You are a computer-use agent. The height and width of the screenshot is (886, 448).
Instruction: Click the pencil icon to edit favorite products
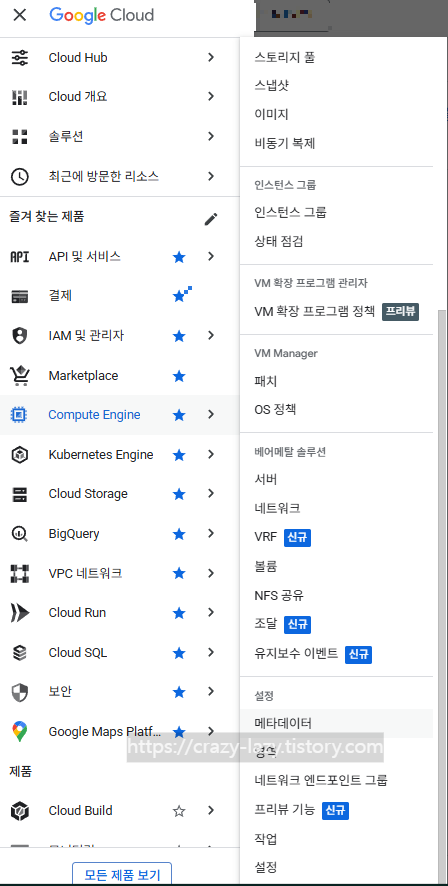pyautogui.click(x=211, y=219)
